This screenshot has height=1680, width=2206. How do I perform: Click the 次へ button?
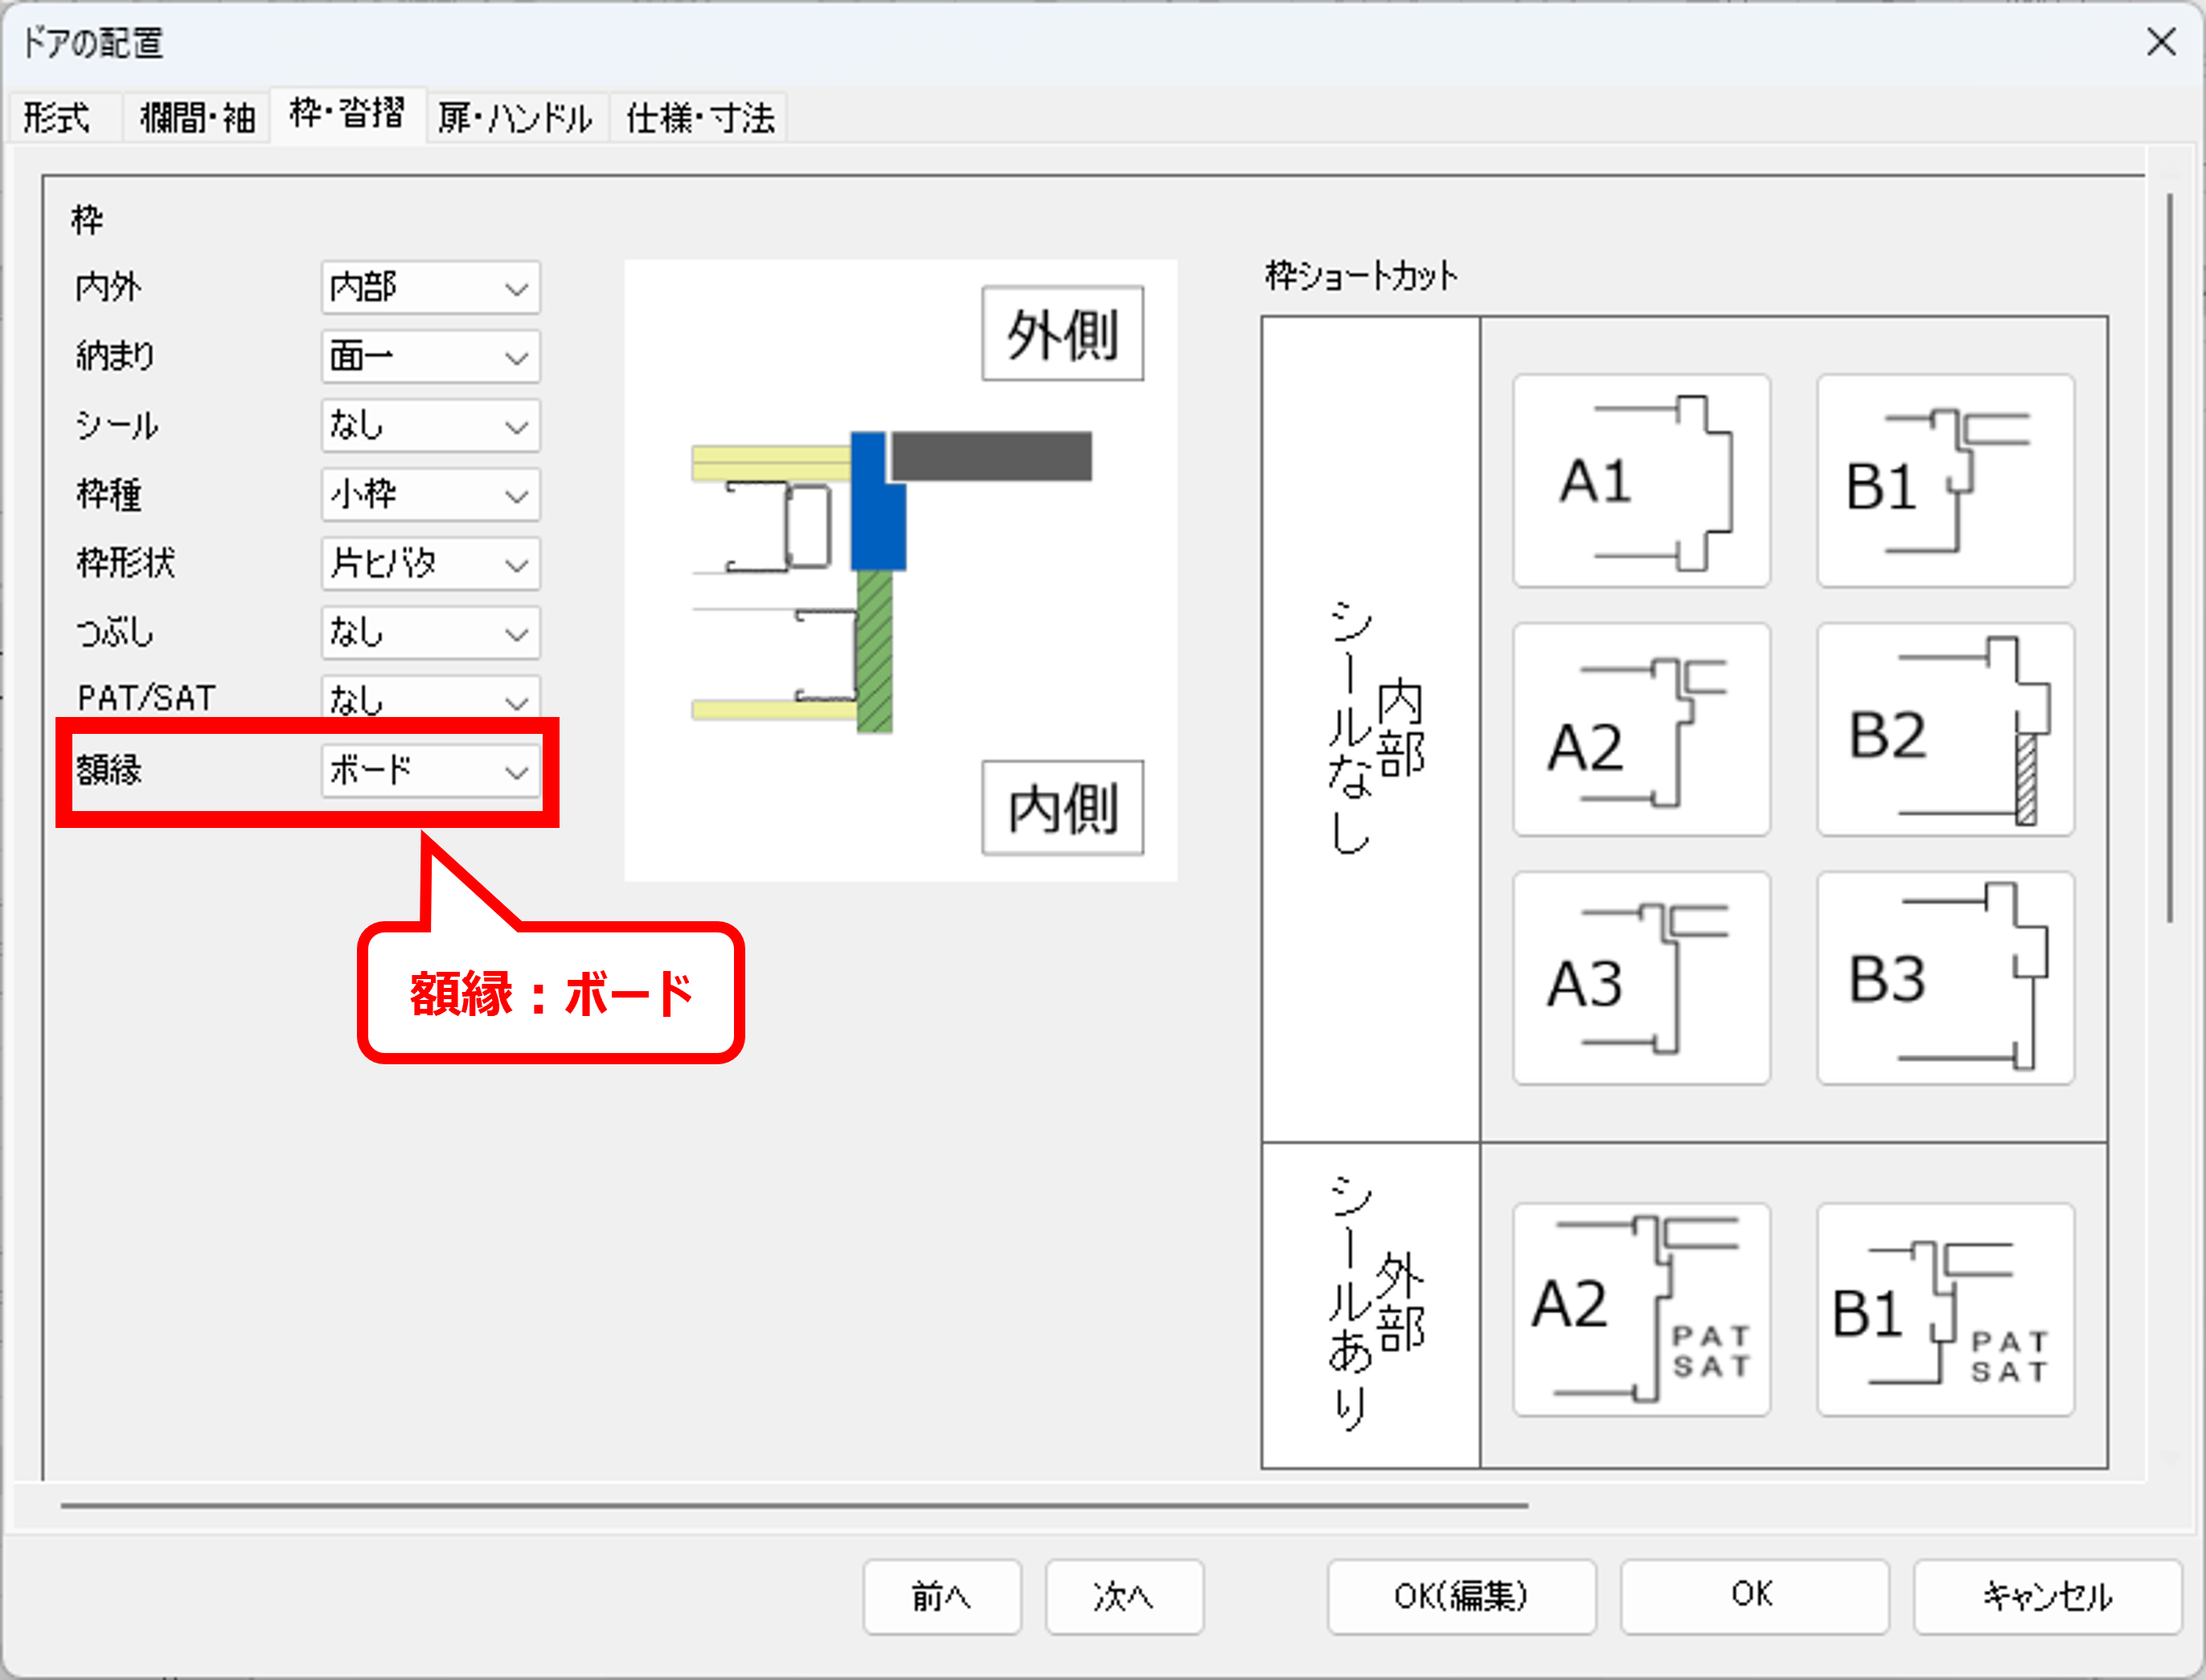(1124, 1597)
